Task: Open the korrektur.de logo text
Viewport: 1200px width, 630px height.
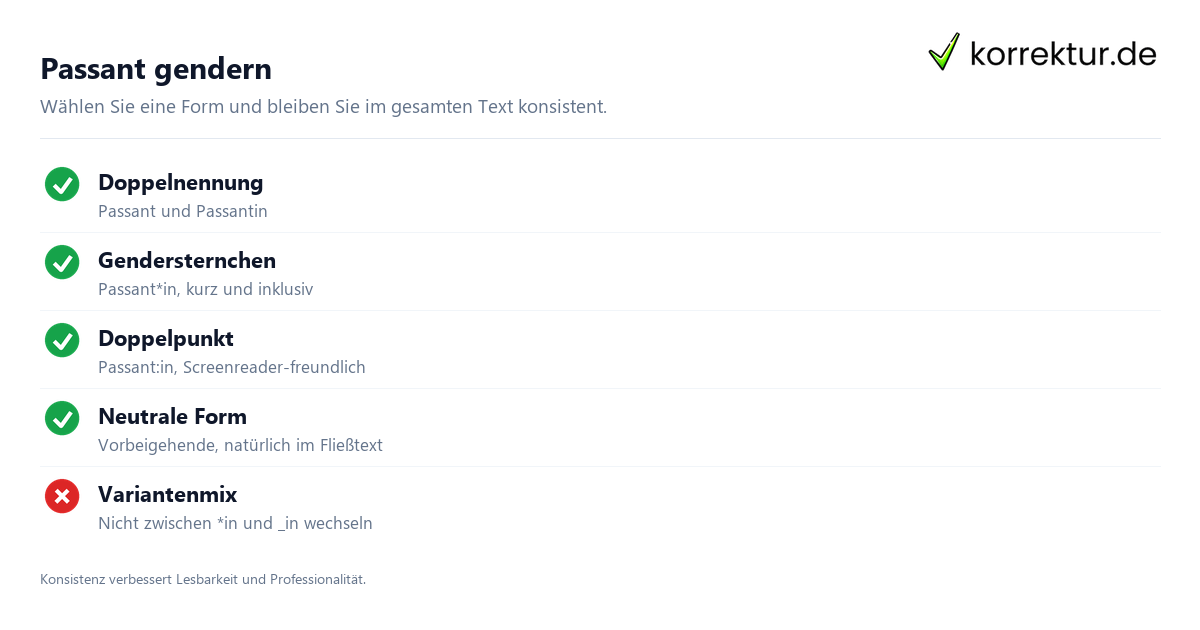Action: coord(1063,53)
